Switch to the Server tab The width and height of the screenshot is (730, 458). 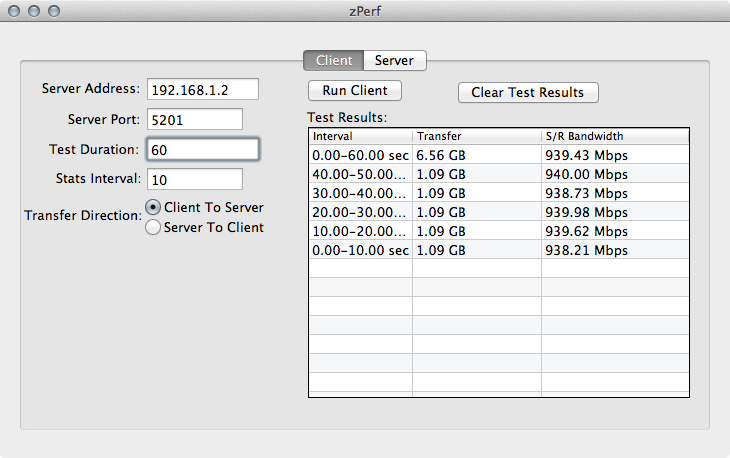click(394, 60)
